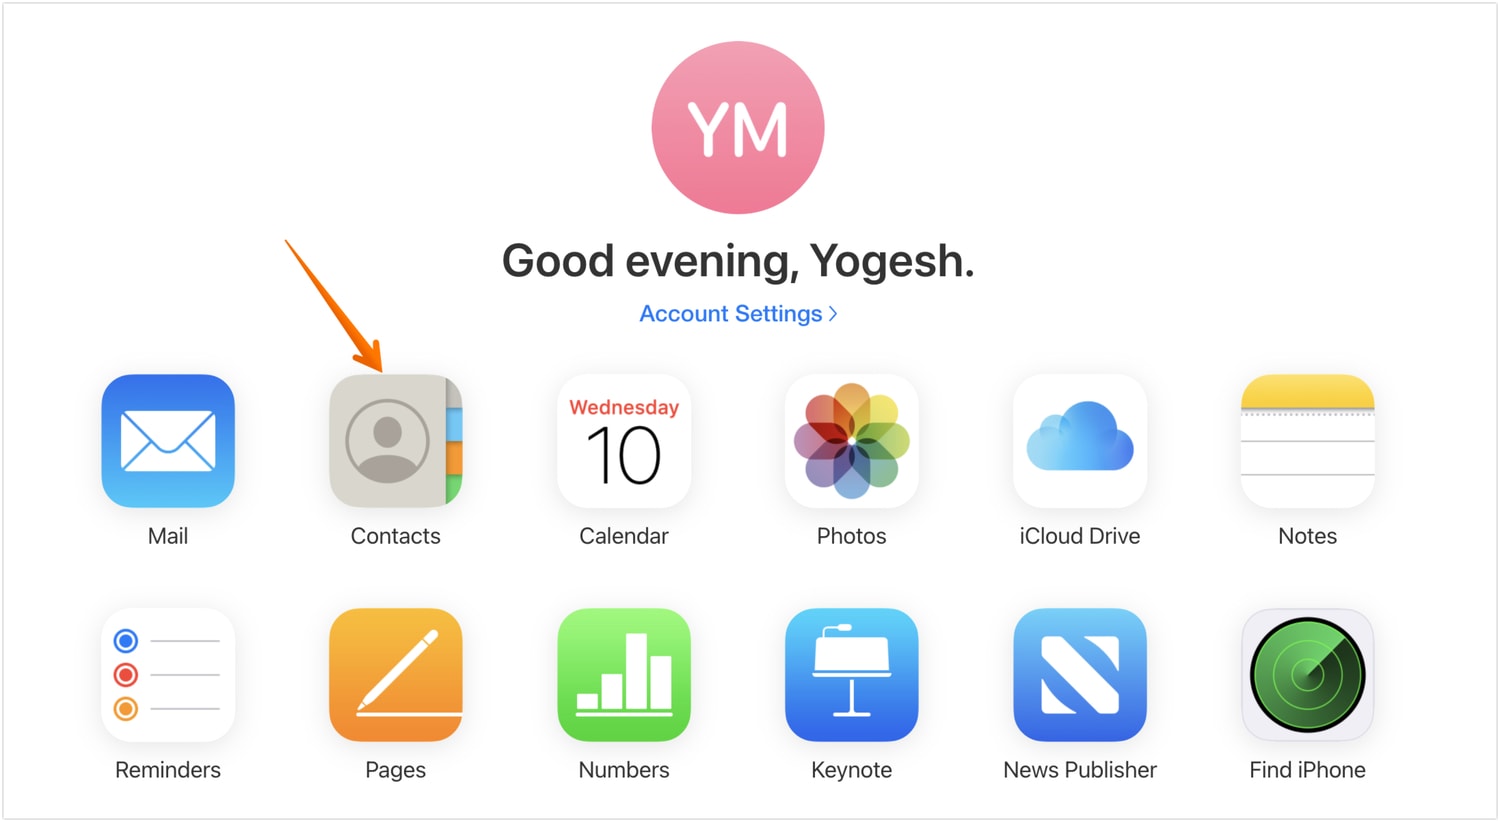Select the YM profile avatar
Screen dimensions: 1500x822
[x=738, y=127]
